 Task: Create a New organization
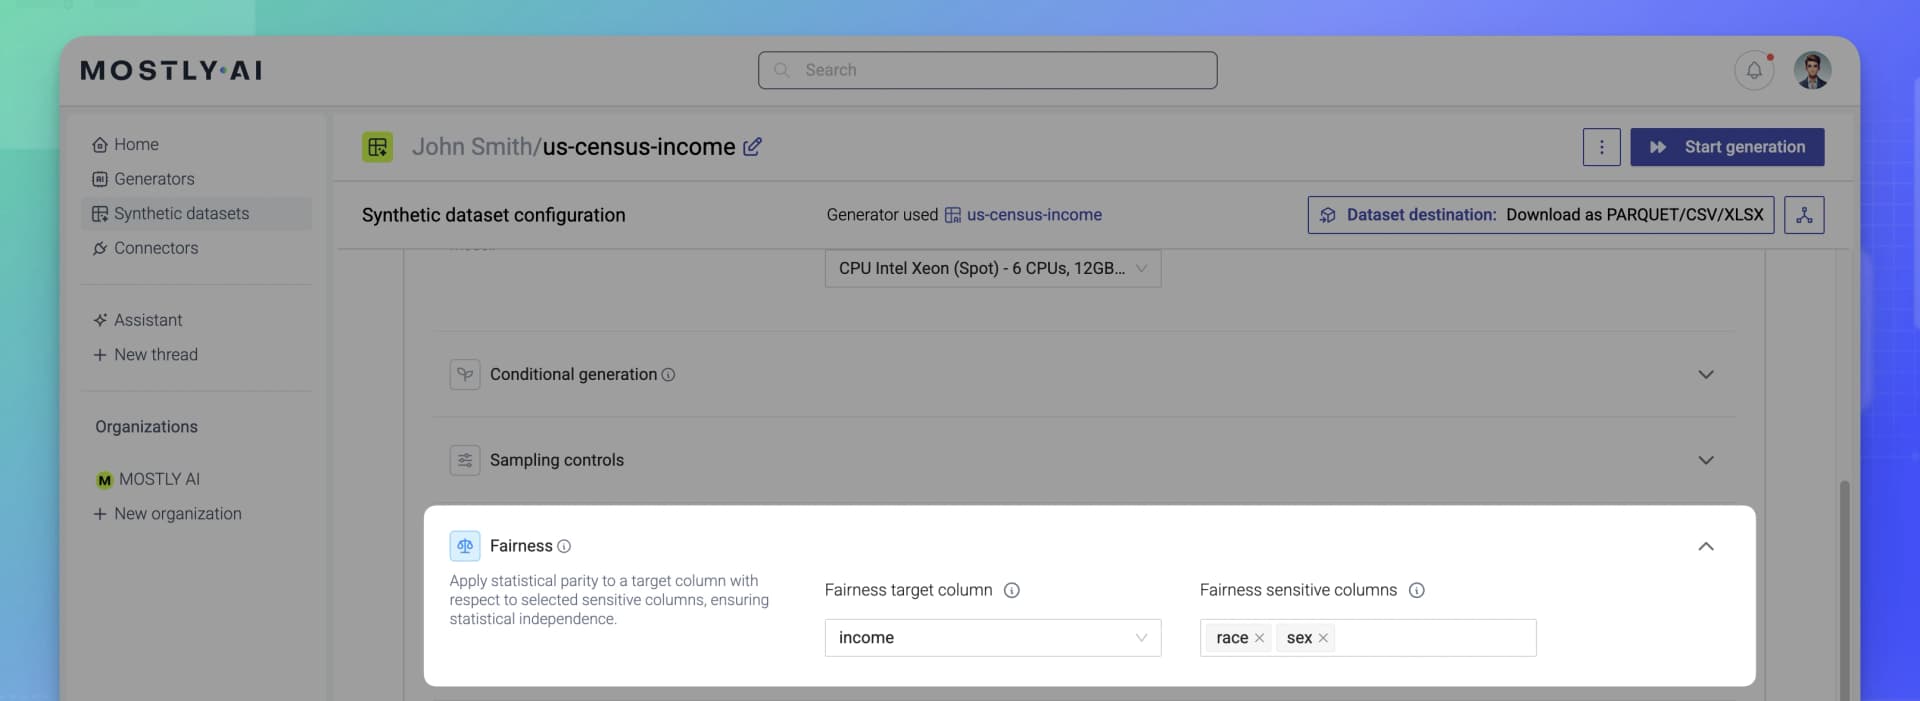177,514
